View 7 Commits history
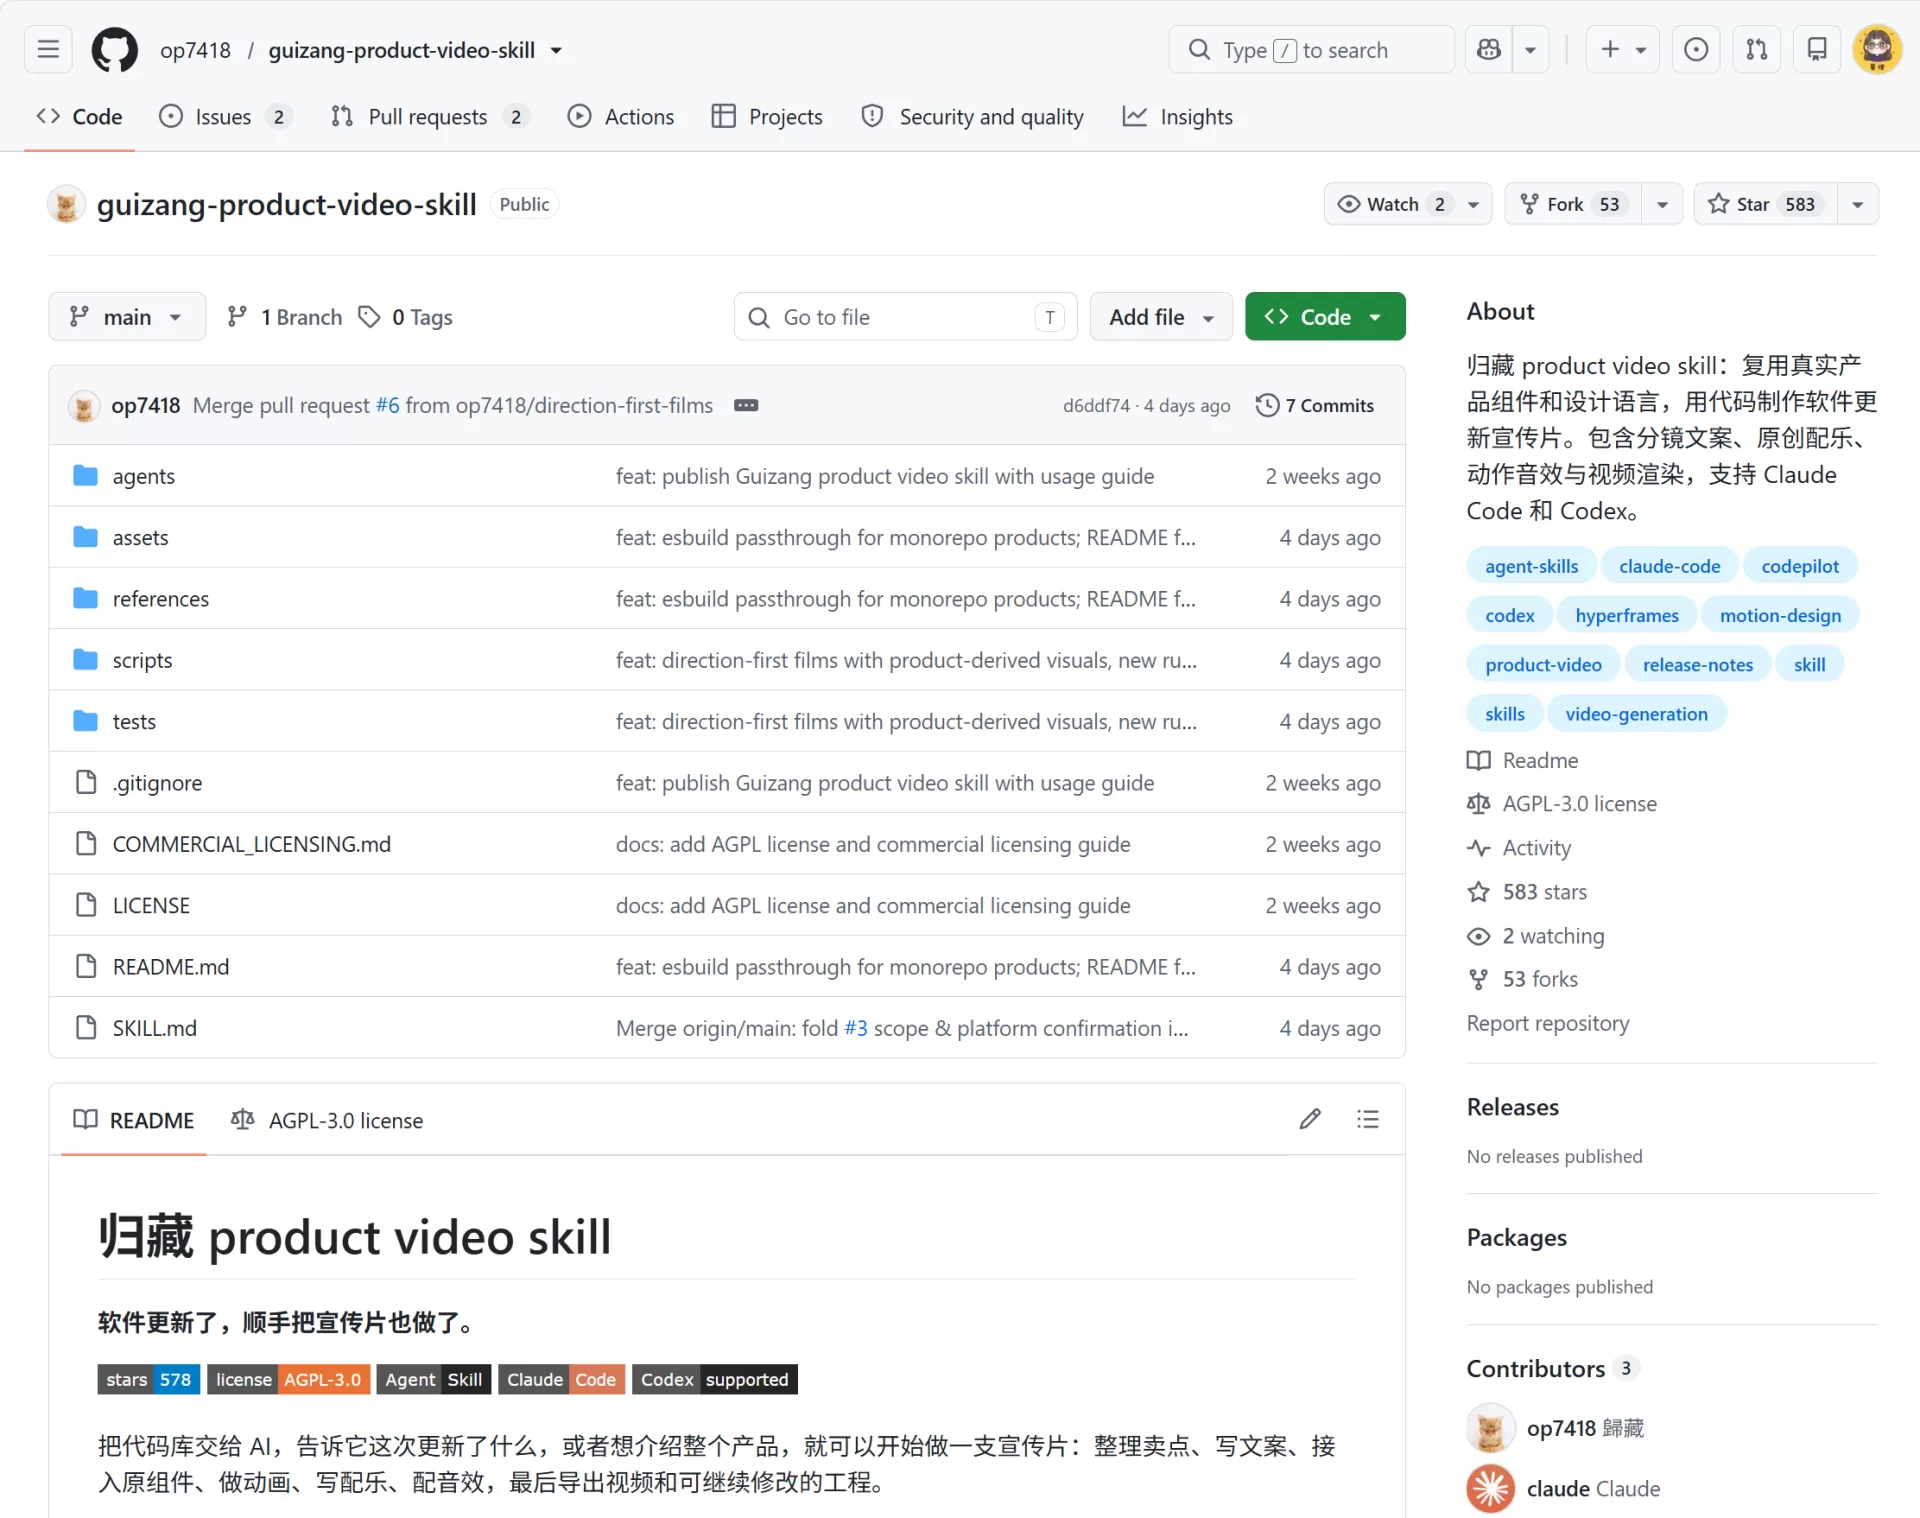This screenshot has height=1518, width=1920. (1316, 405)
